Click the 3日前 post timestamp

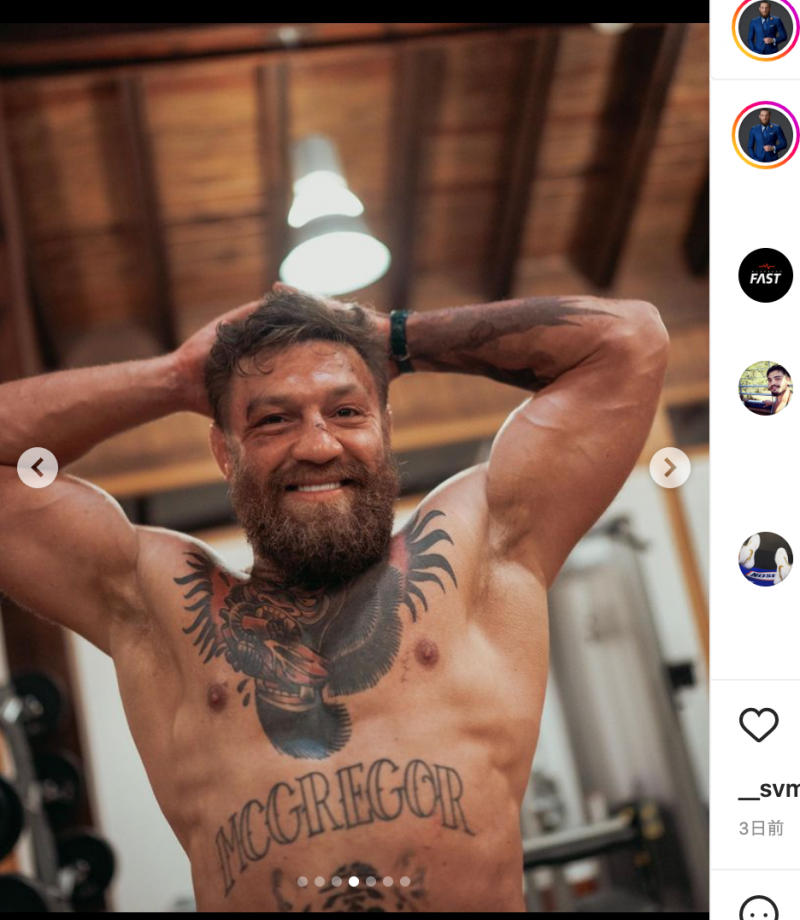pyautogui.click(x=761, y=828)
